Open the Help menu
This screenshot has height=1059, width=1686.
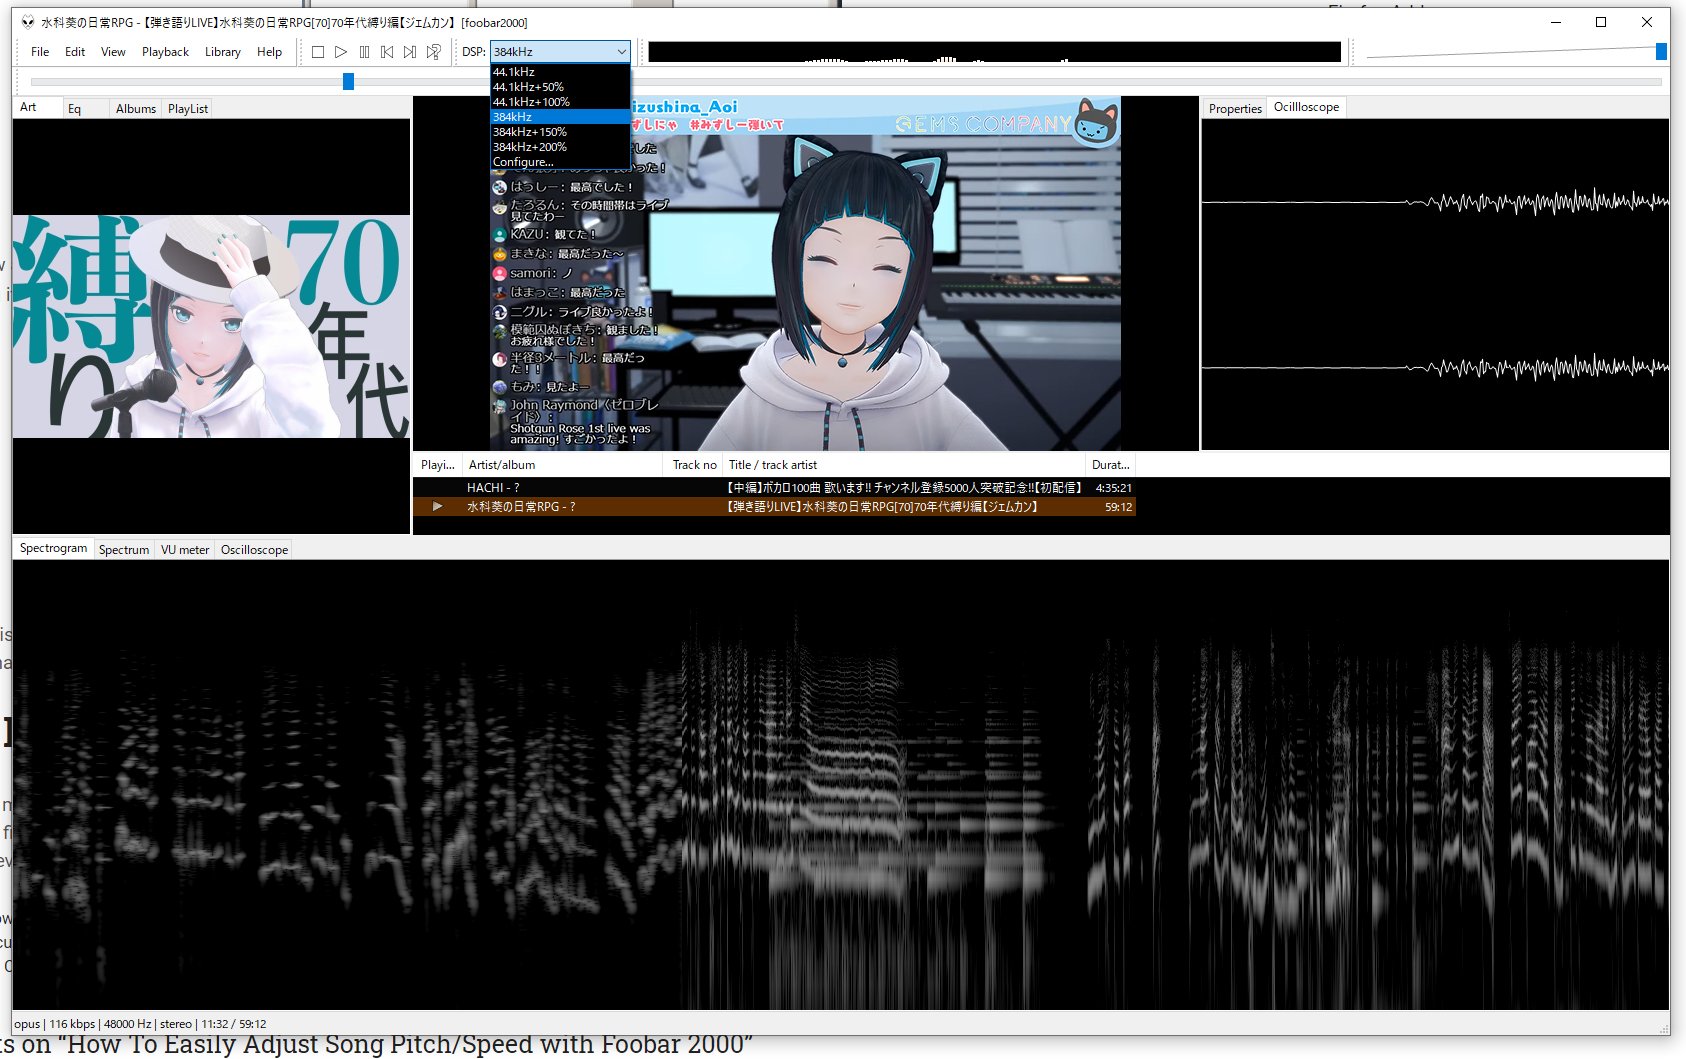269,52
